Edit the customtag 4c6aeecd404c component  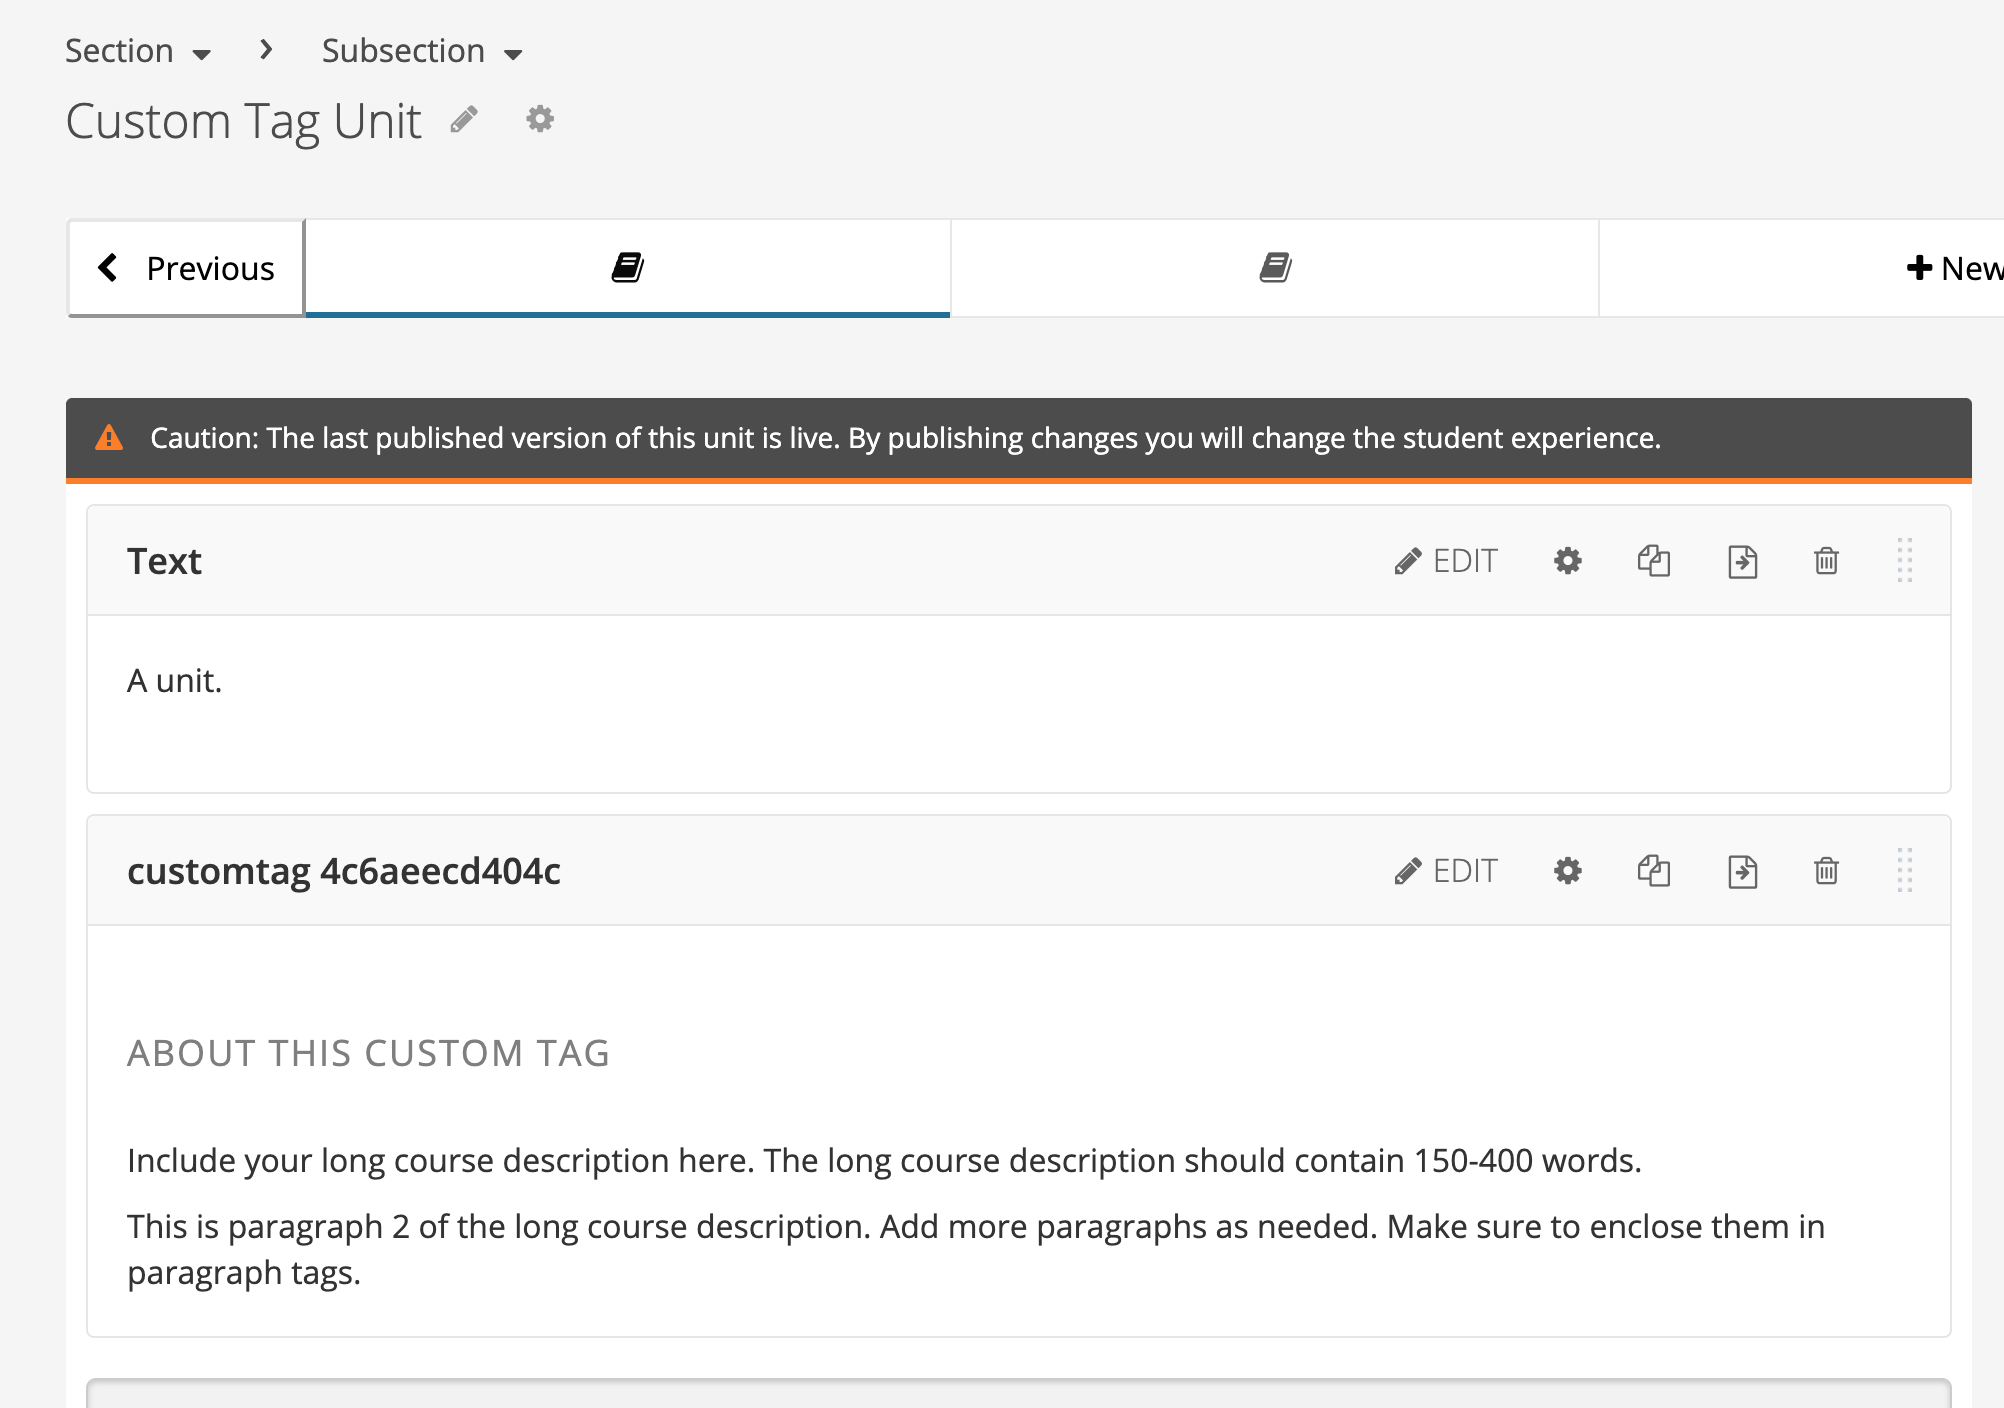tap(1446, 871)
